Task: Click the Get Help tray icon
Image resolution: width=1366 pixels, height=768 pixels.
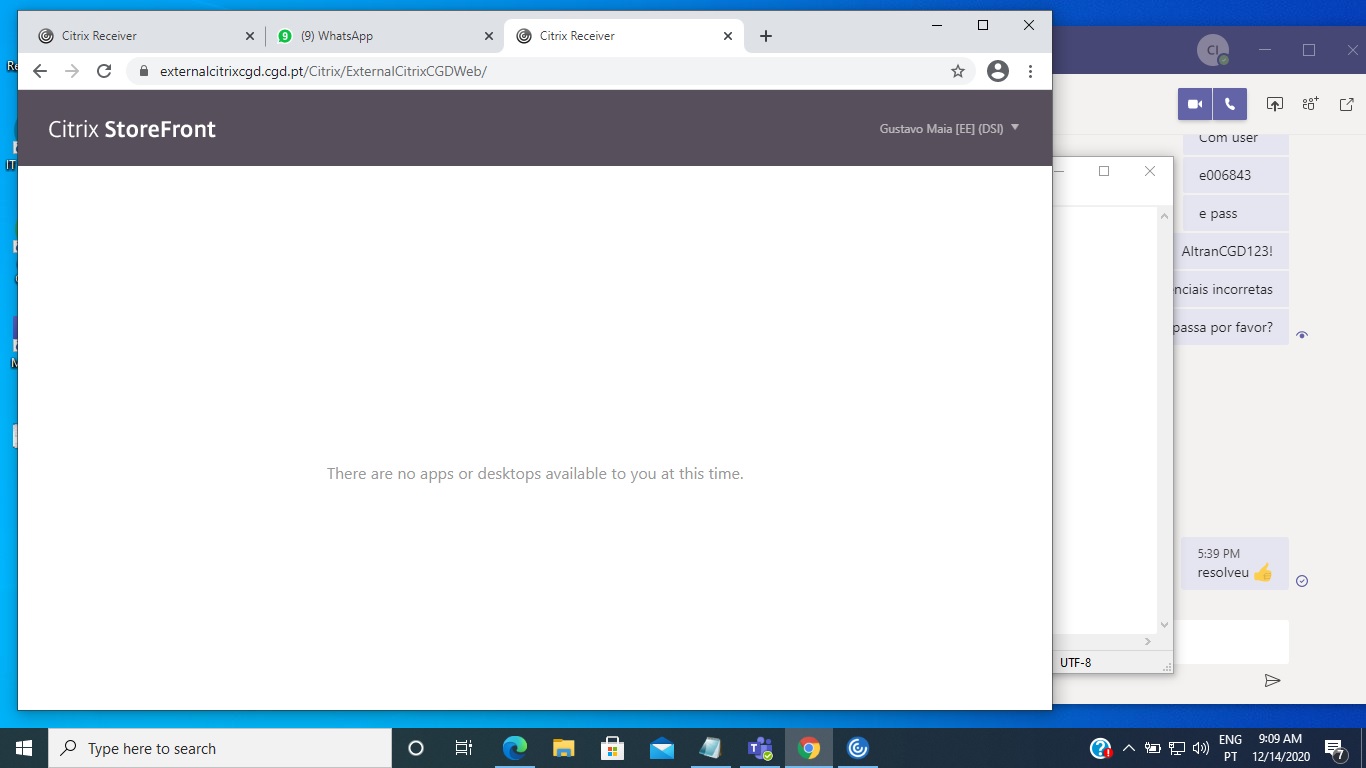Action: pyautogui.click(x=1101, y=748)
